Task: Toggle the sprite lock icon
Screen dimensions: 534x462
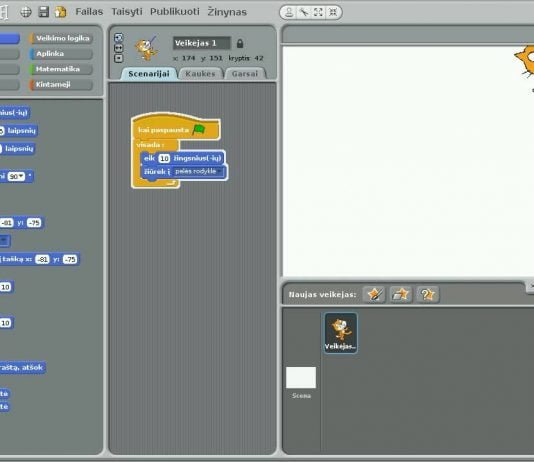Action: [x=240, y=43]
